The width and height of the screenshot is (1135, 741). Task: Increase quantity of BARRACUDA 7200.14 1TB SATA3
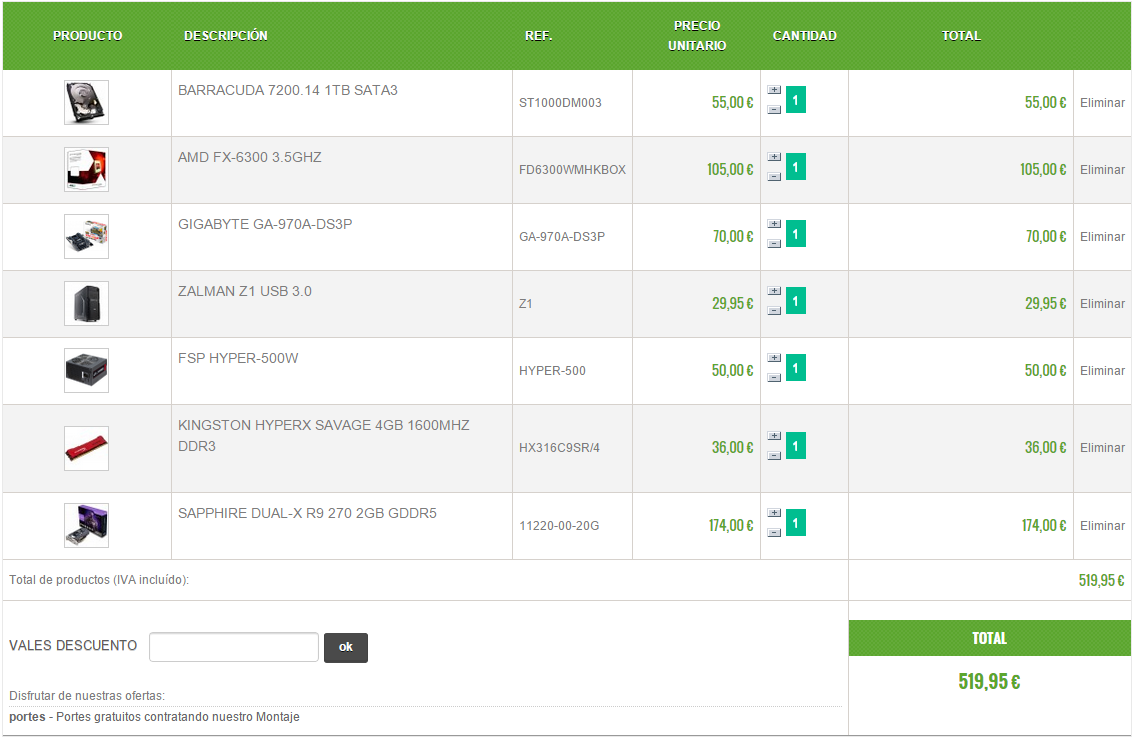[774, 90]
